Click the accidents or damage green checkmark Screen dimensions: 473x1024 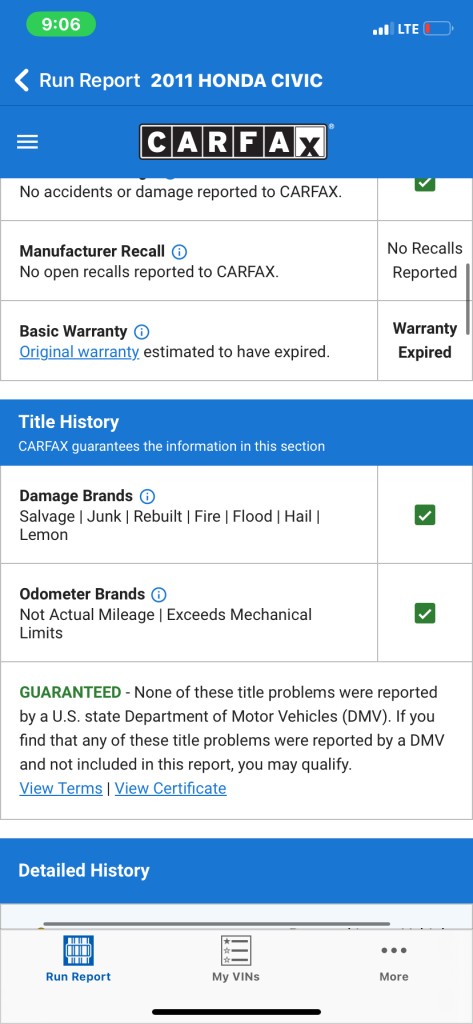425,184
